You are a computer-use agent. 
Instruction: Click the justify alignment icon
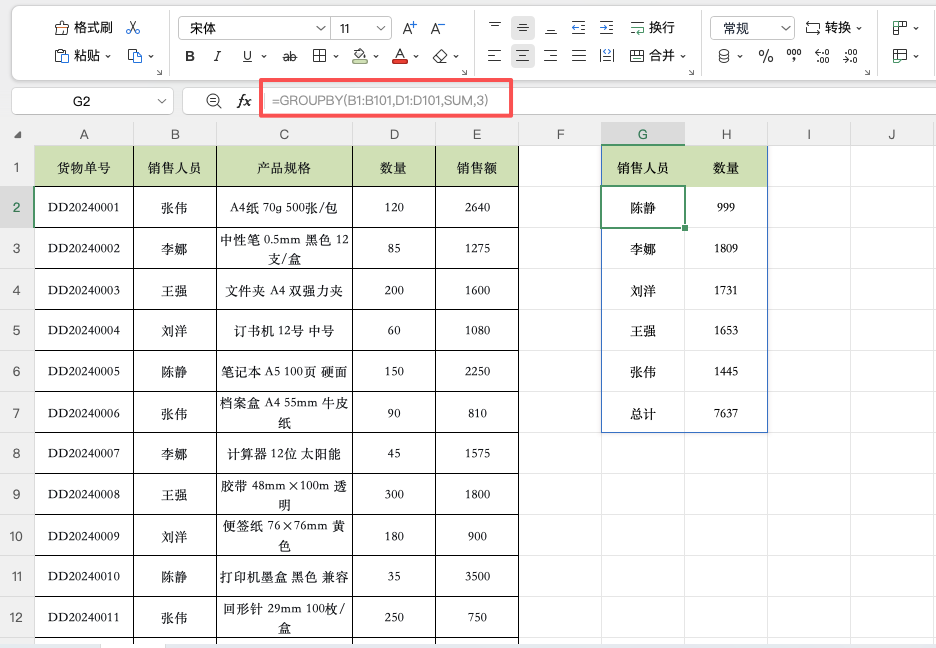(578, 56)
